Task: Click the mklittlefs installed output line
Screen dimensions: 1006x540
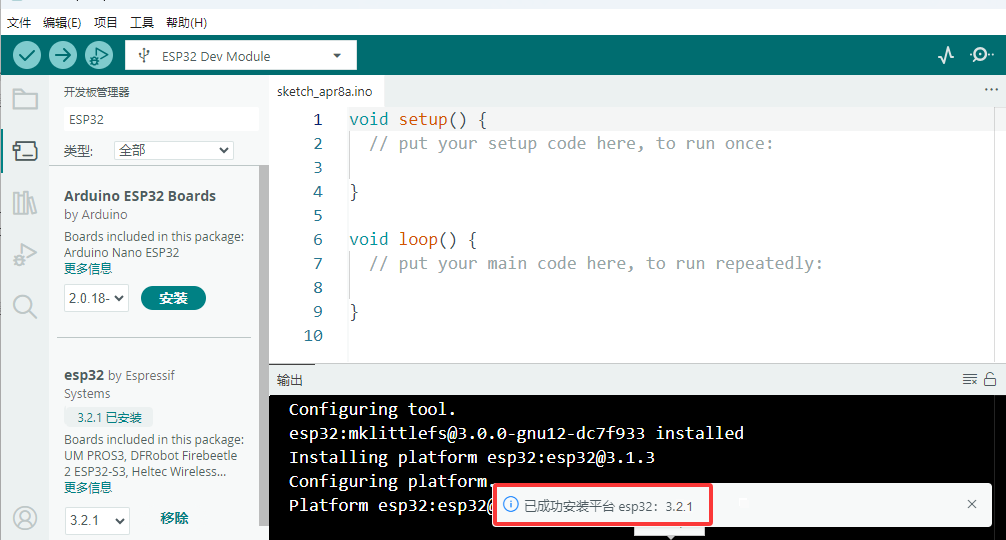Action: coord(516,433)
